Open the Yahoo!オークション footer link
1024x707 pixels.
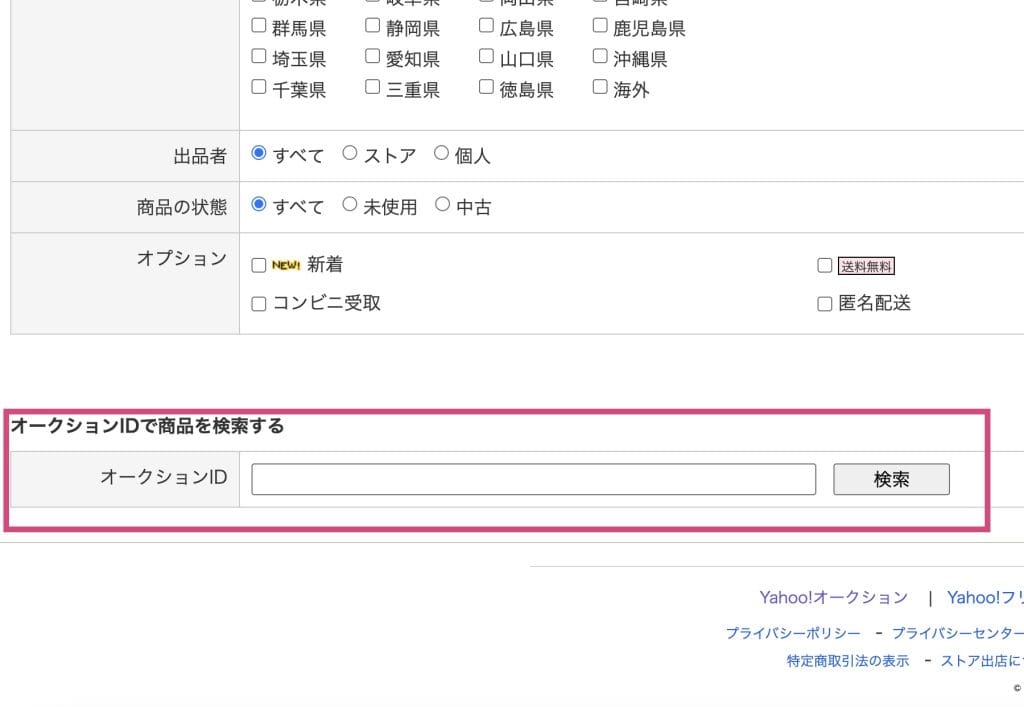833,598
